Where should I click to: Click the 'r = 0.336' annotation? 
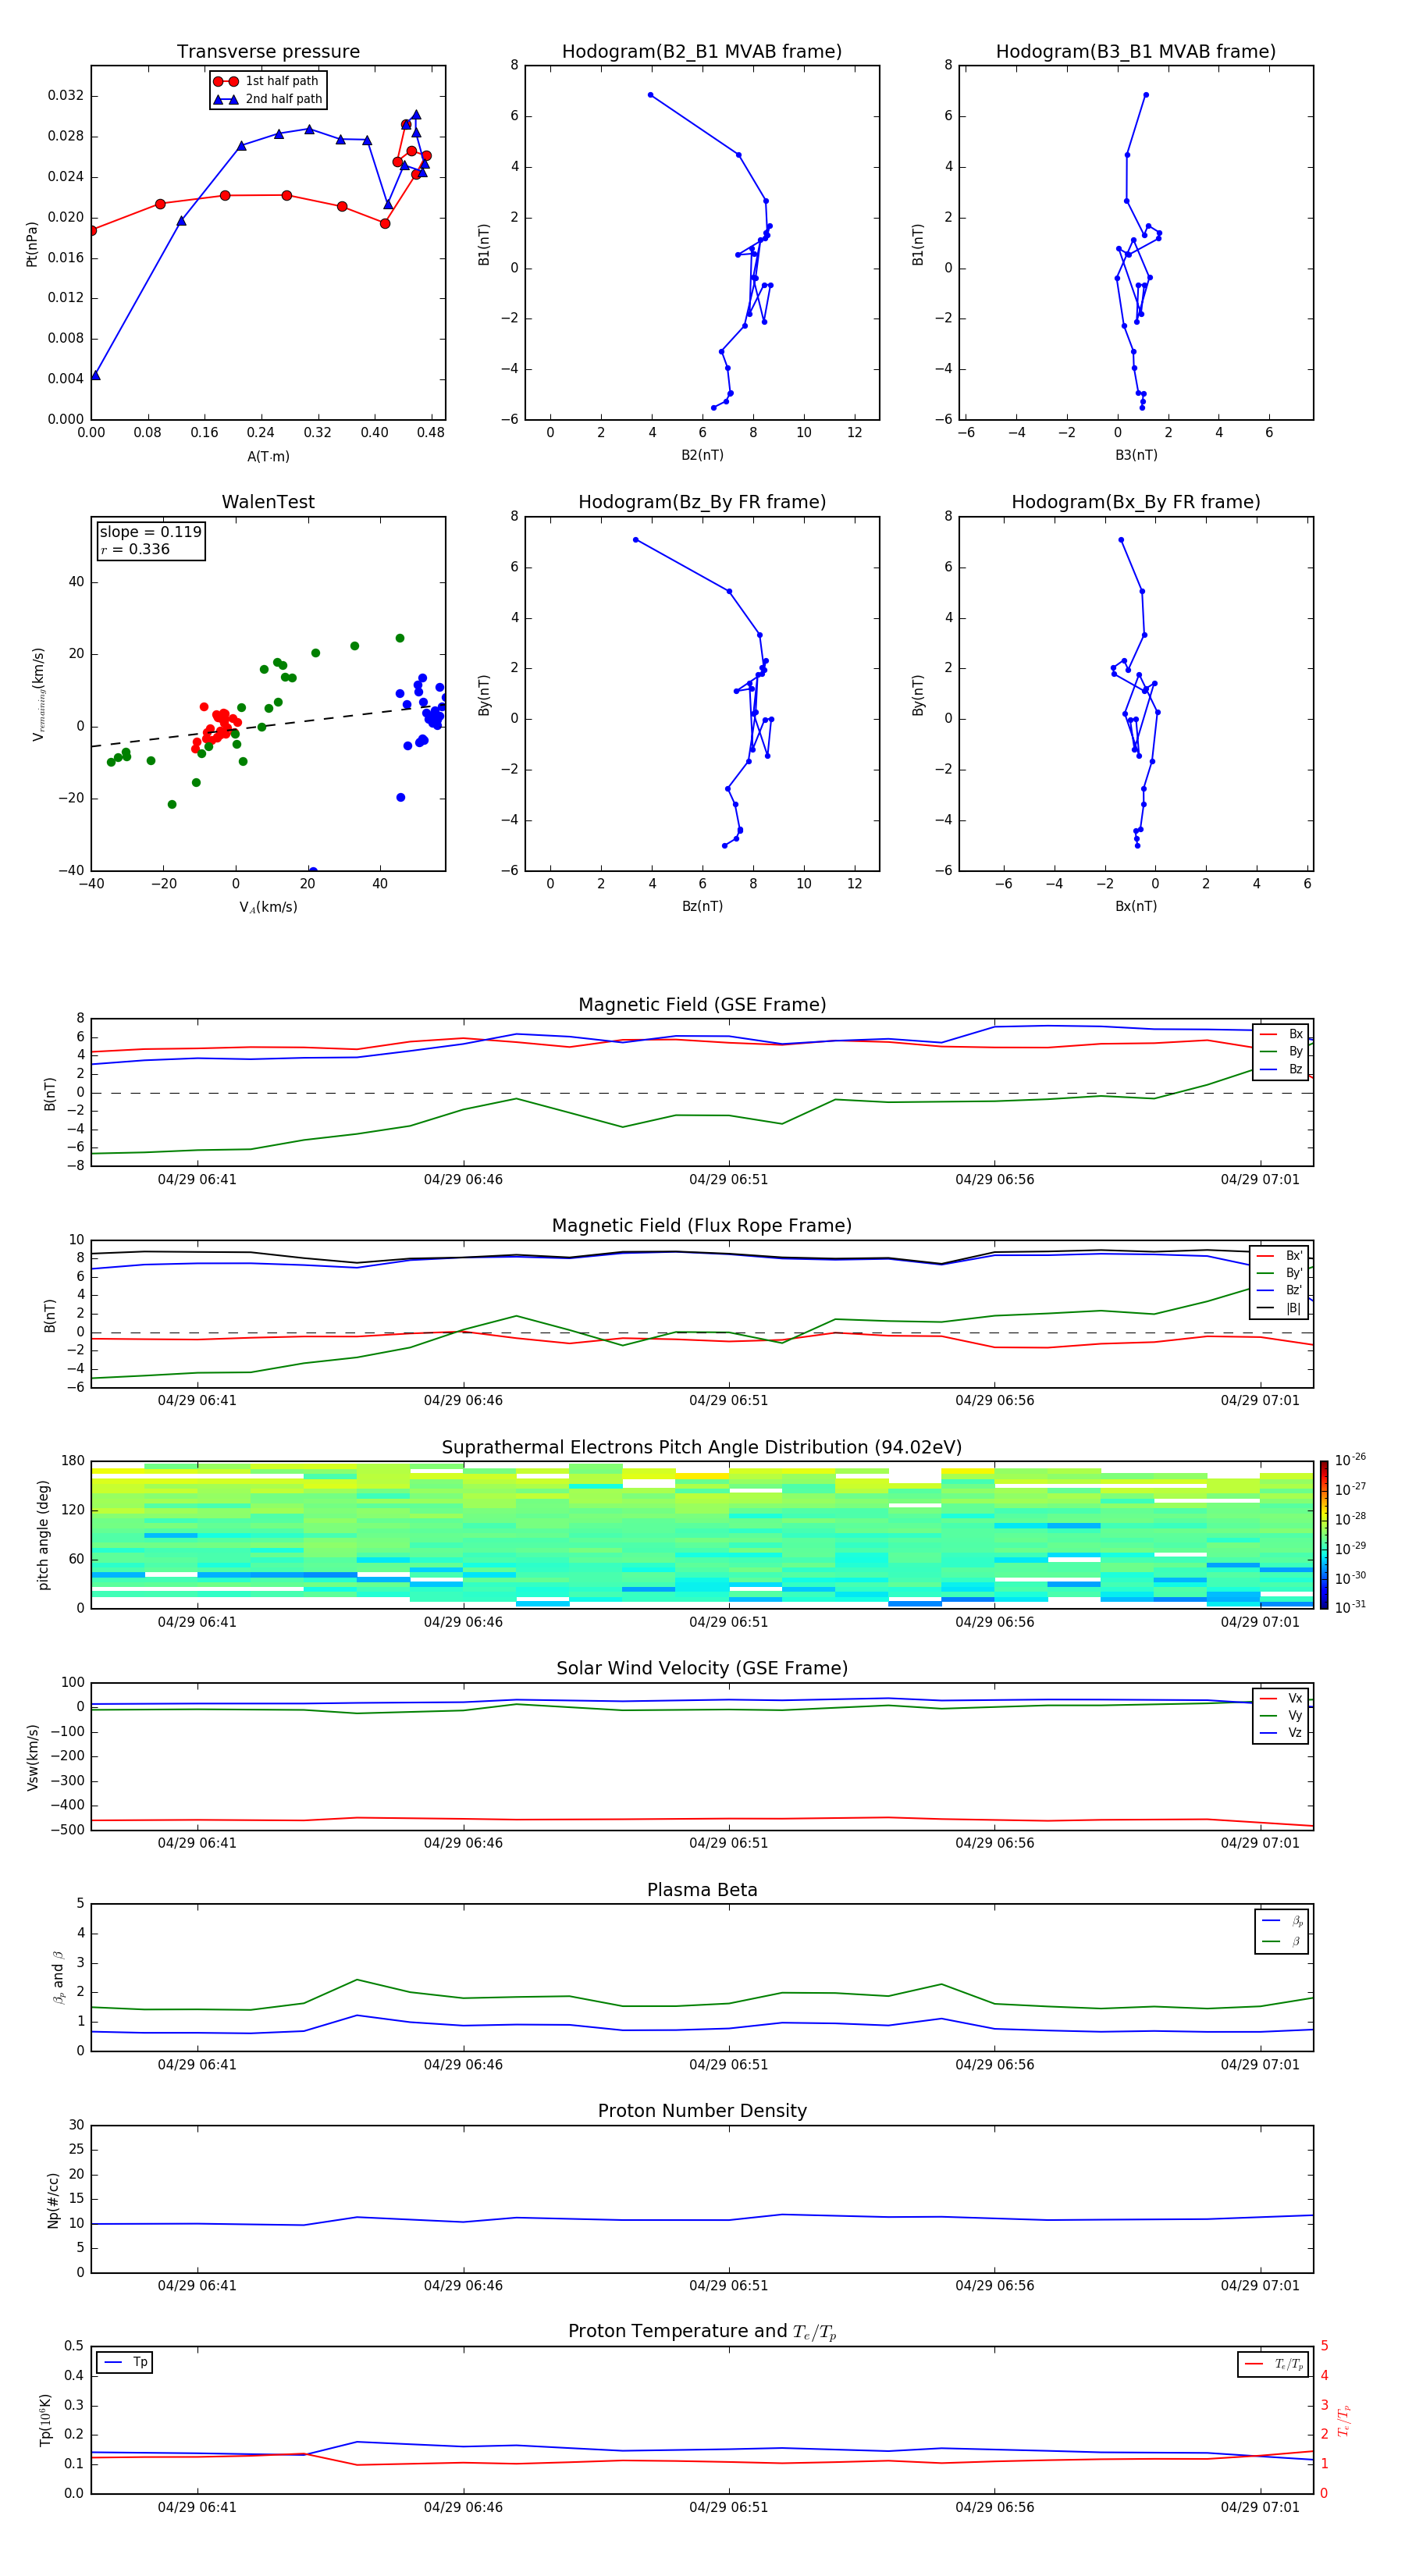pos(135,549)
